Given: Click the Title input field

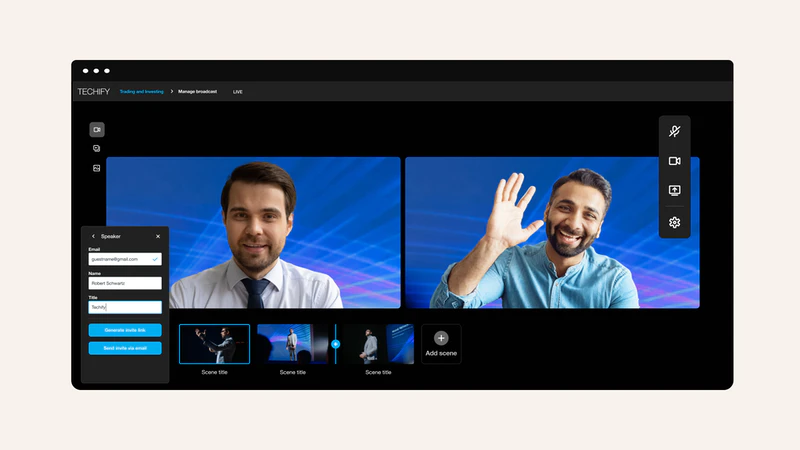Looking at the screenshot, I should tap(125, 307).
